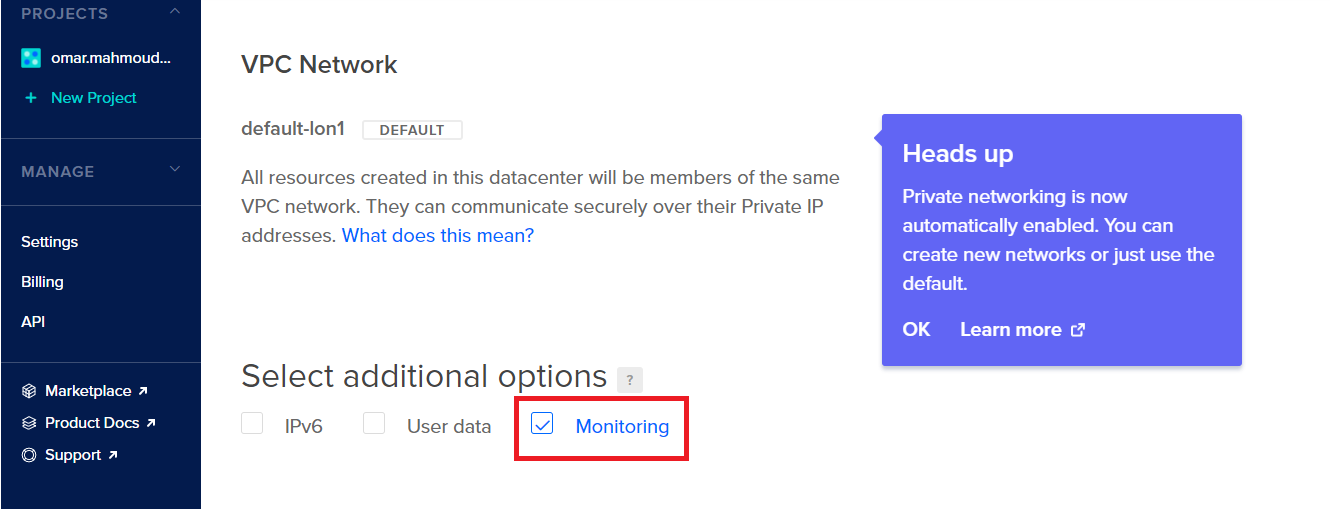Click the Product Docs stack icon
This screenshot has width=1330, height=509.
(x=29, y=423)
